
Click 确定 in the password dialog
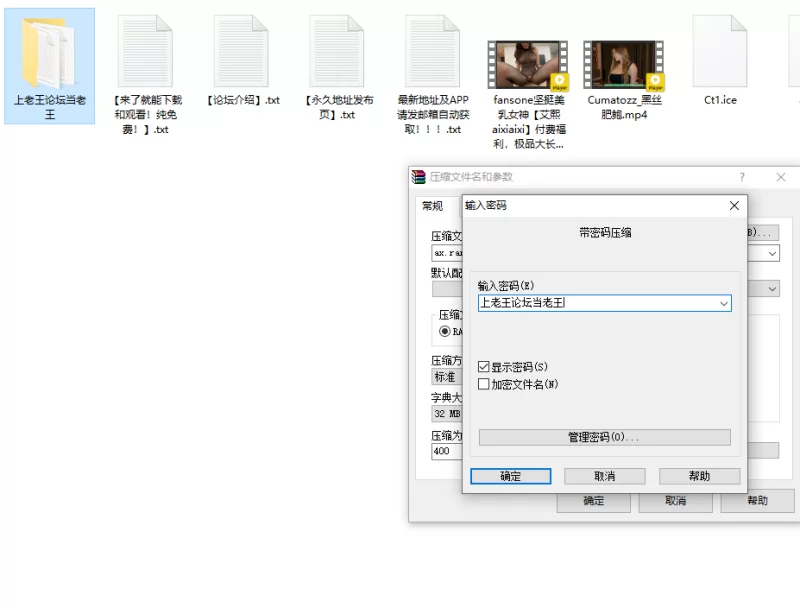511,476
